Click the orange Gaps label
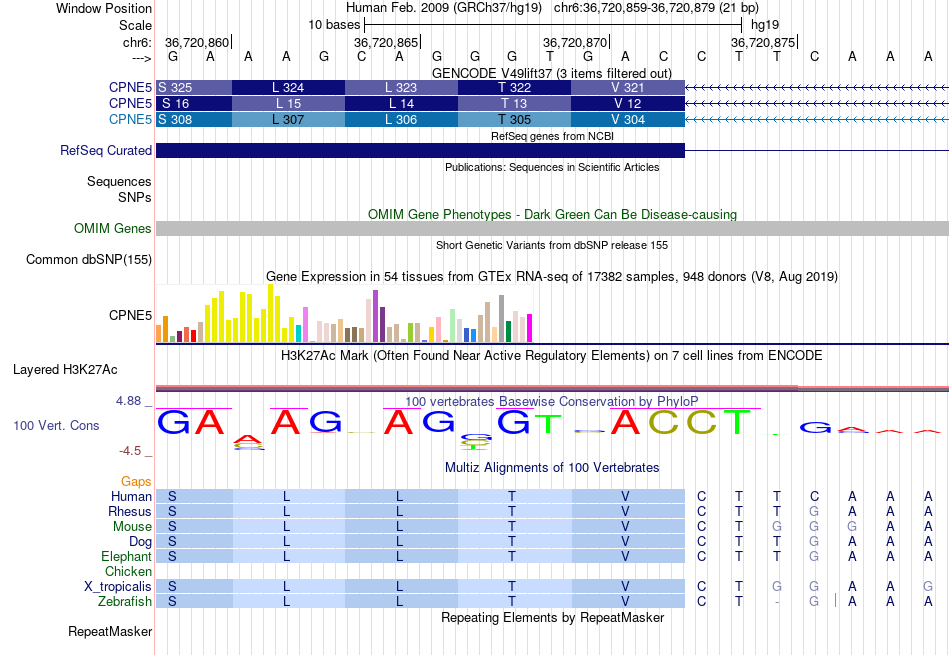 point(136,481)
